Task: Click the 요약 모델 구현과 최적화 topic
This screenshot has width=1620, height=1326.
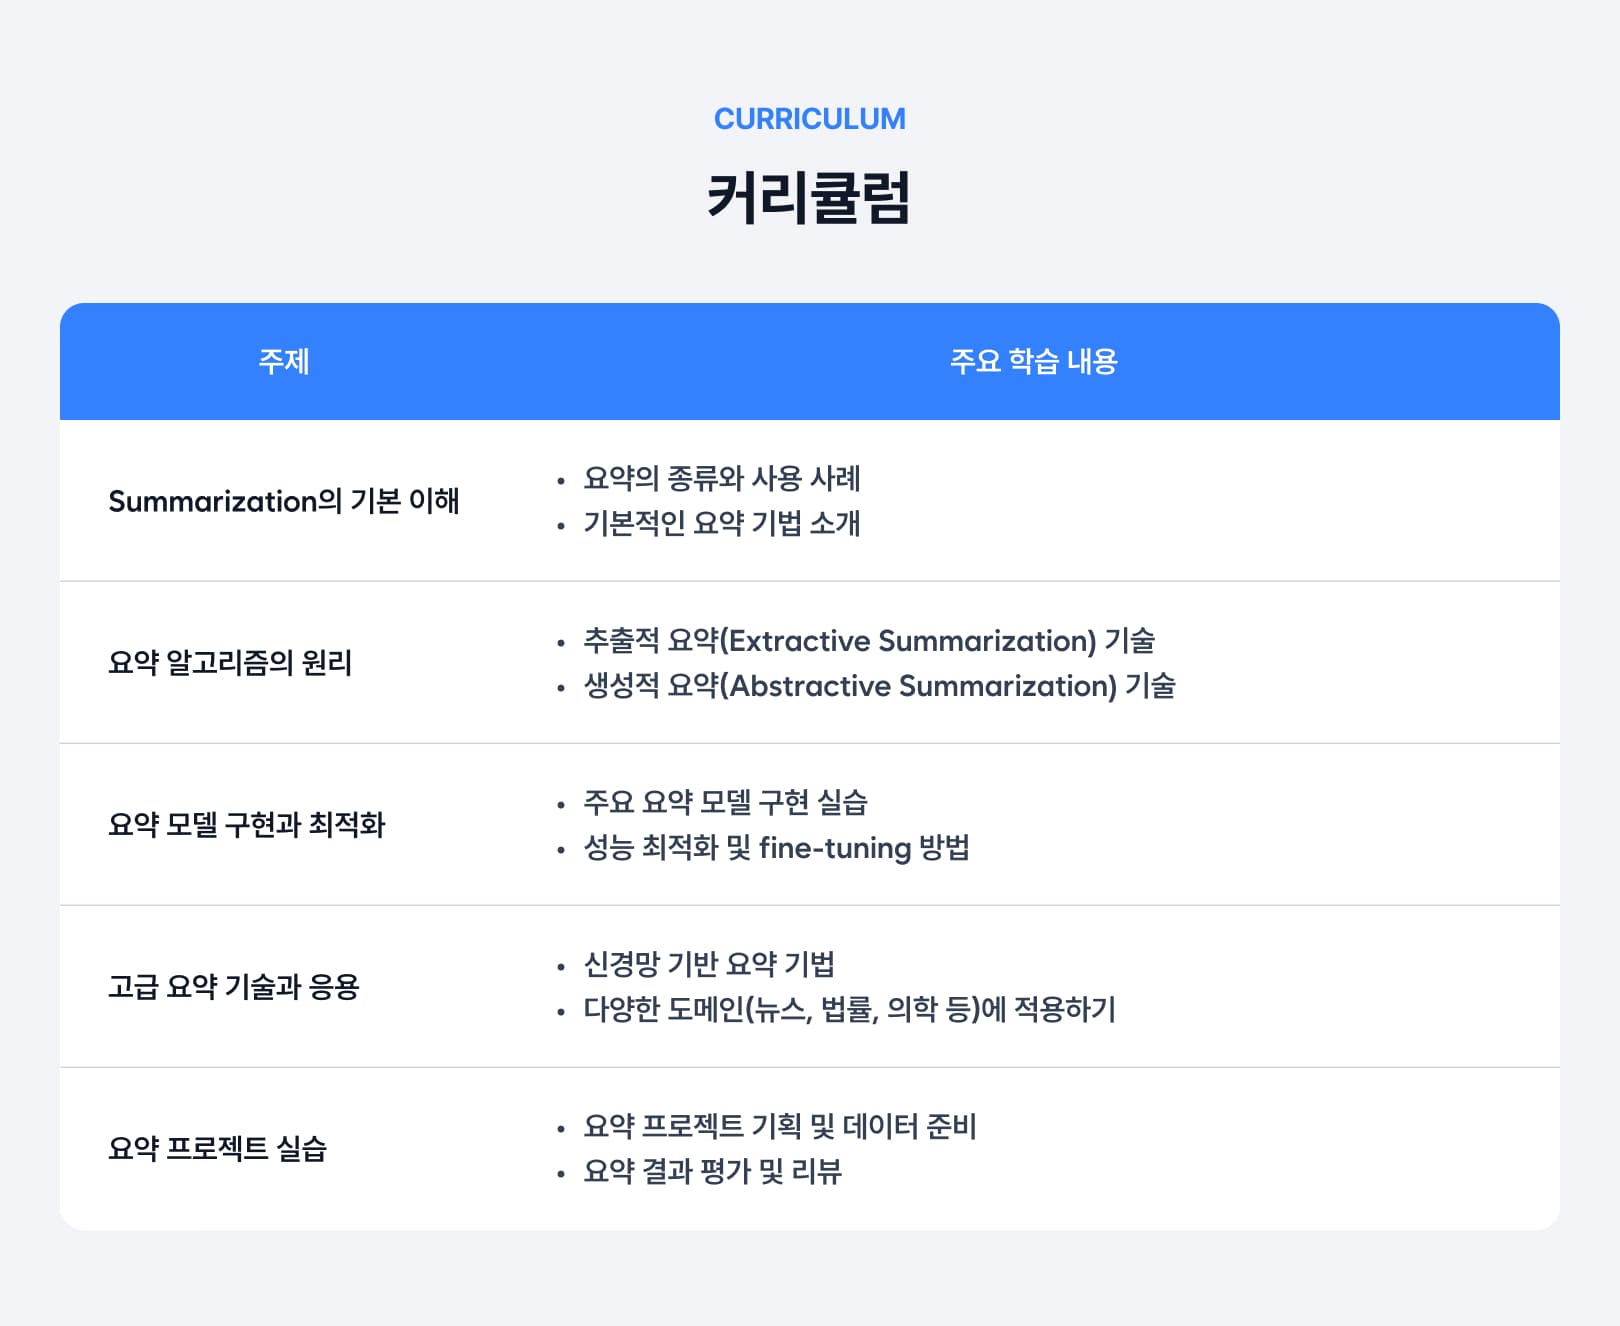Action: [246, 824]
